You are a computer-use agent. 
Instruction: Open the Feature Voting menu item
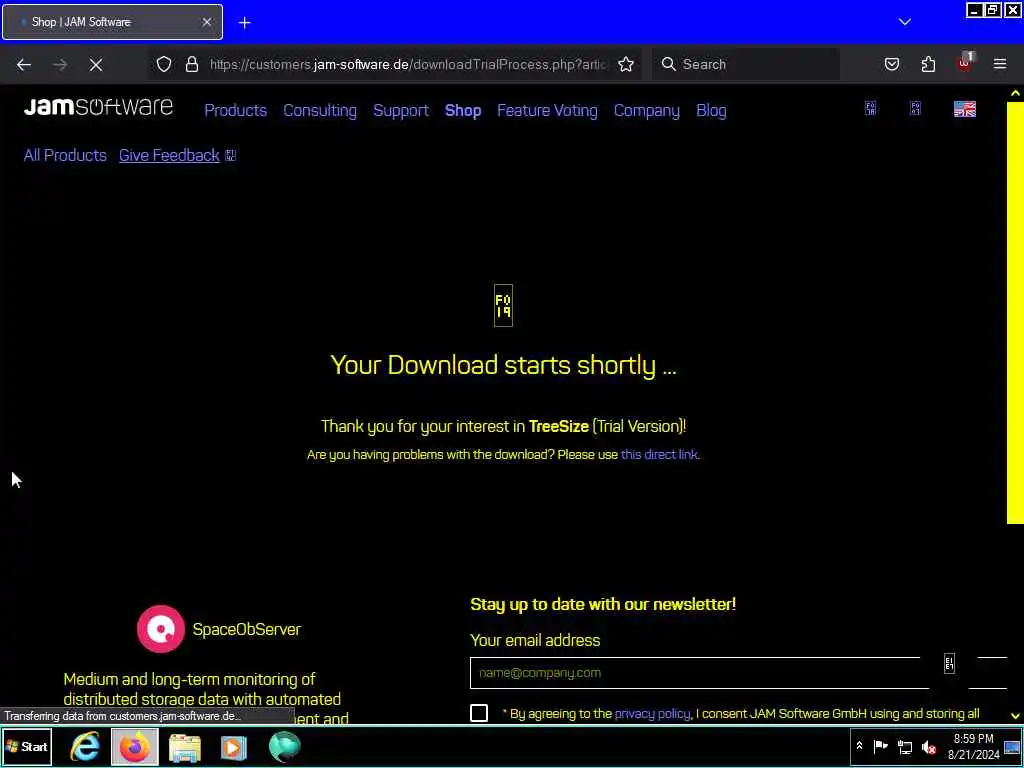tap(547, 110)
